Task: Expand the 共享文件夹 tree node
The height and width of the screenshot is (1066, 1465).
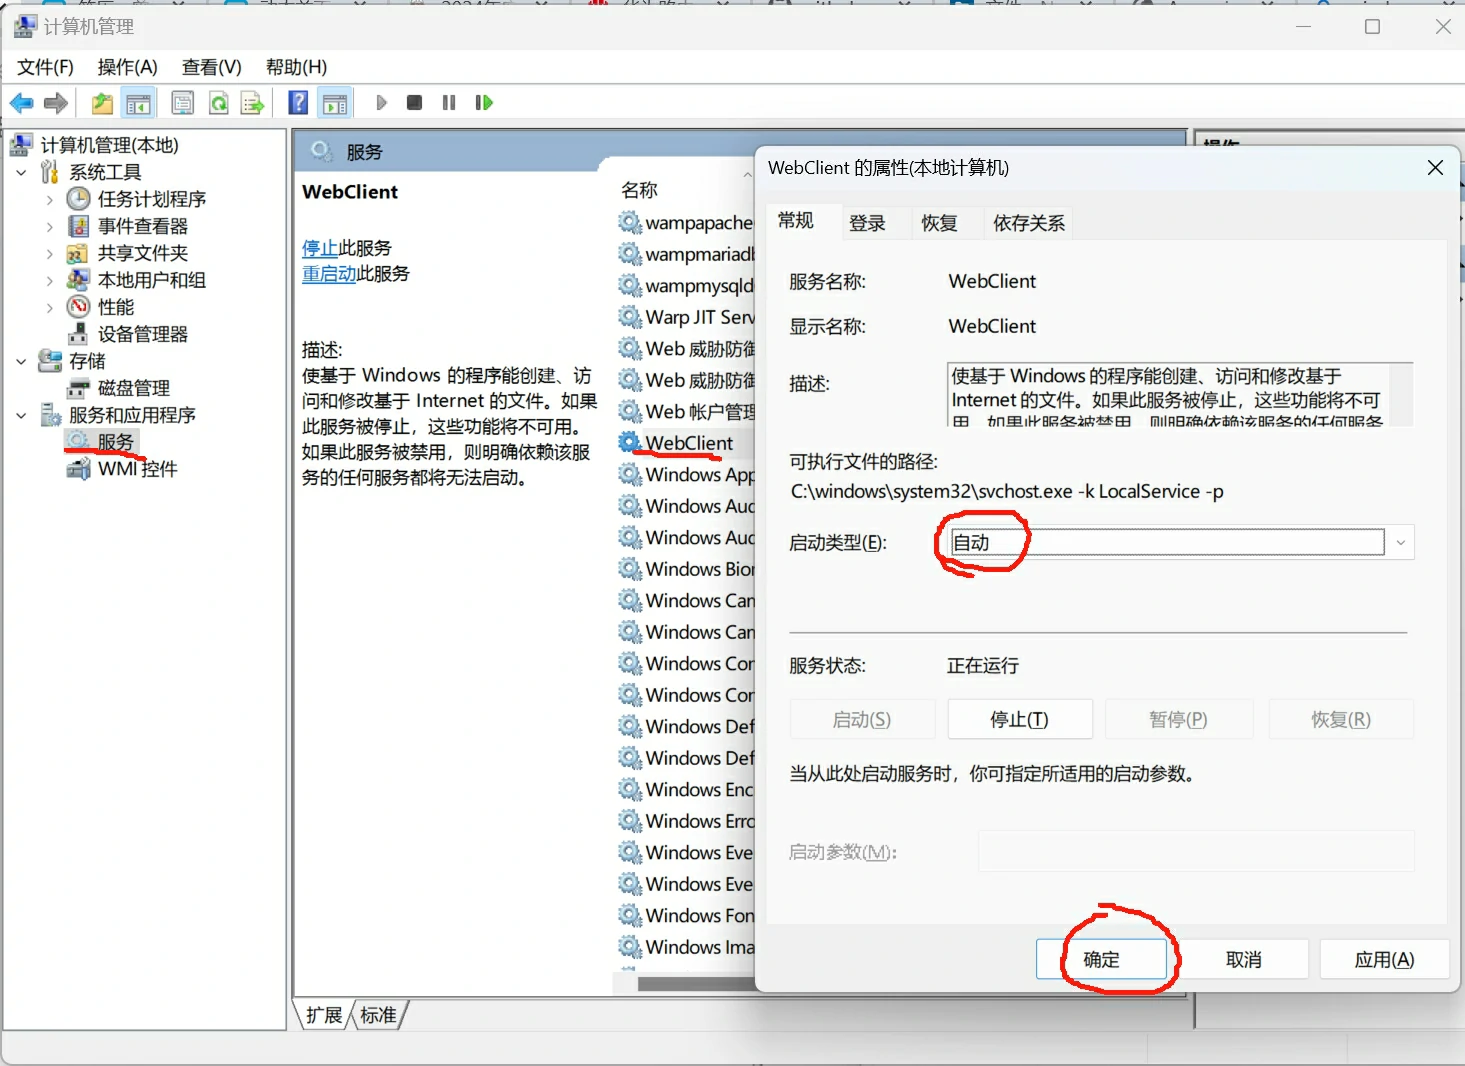Action: 50,254
